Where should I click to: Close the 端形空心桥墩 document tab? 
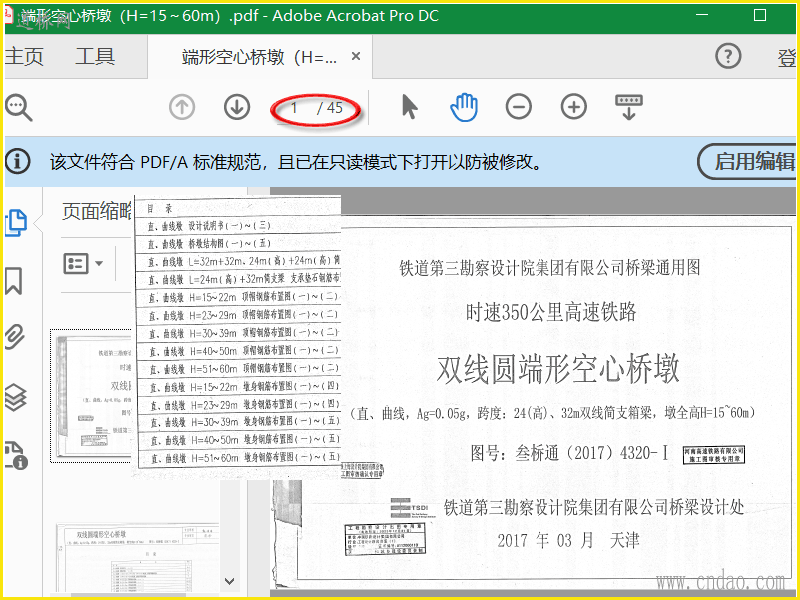click(356, 56)
